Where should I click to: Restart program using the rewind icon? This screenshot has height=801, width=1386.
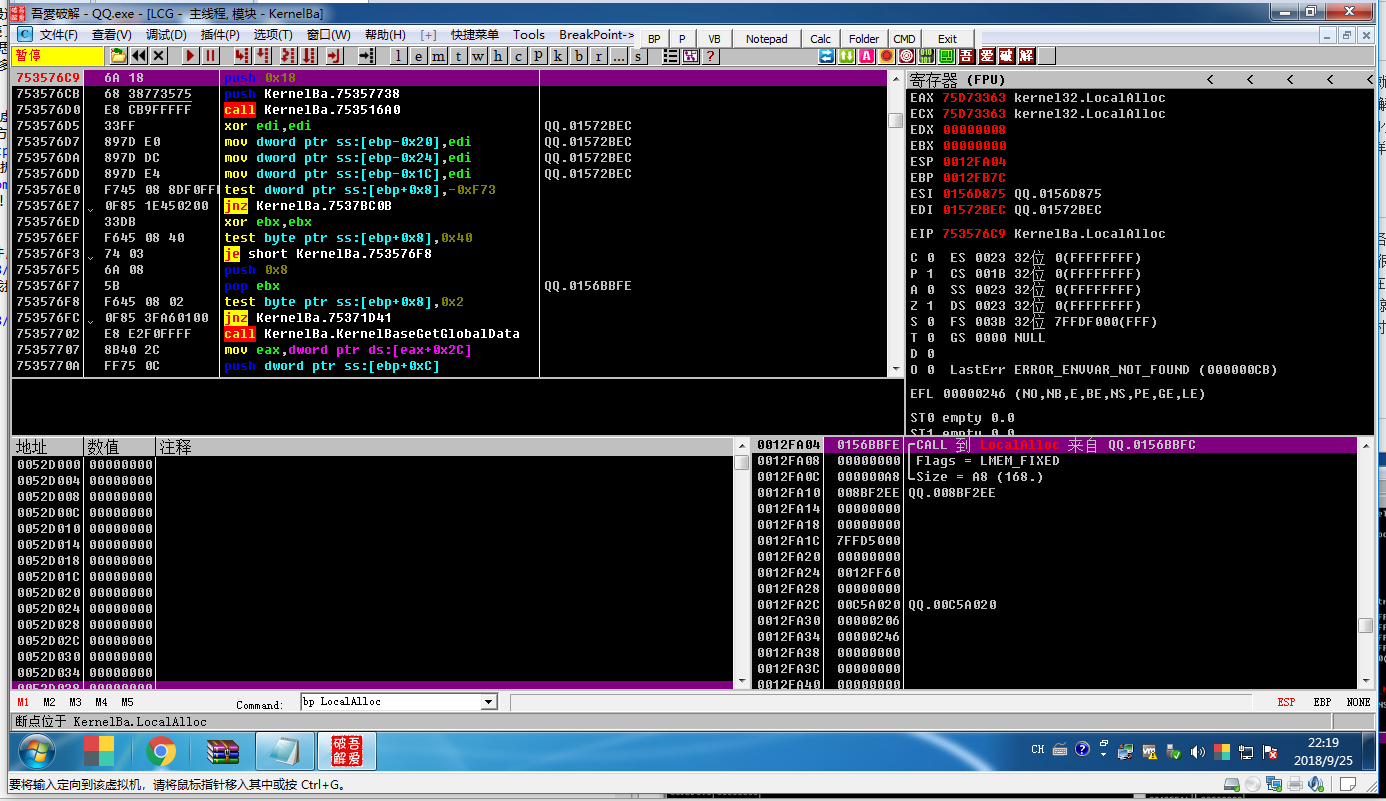pyautogui.click(x=139, y=56)
